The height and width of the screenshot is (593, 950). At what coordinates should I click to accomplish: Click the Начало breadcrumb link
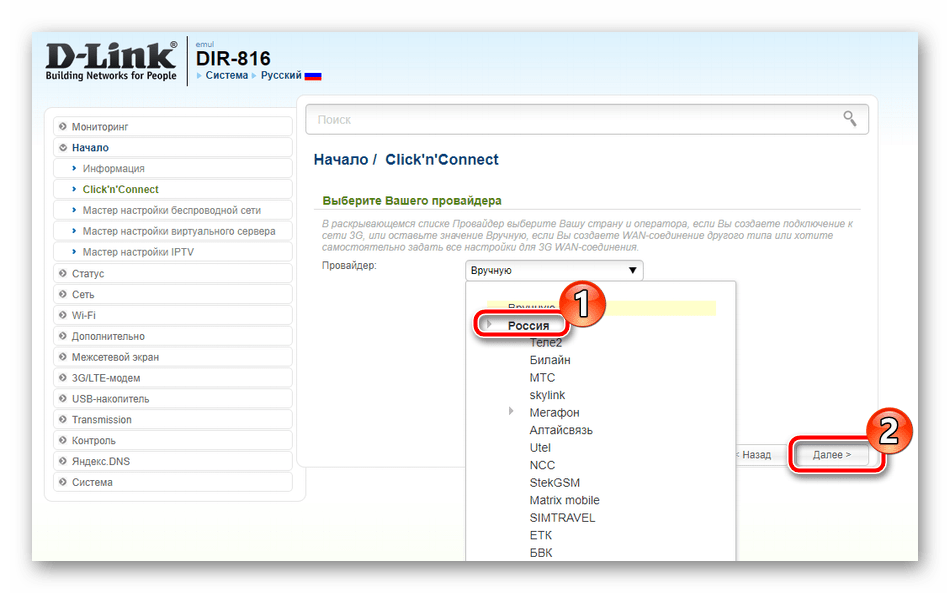point(340,159)
